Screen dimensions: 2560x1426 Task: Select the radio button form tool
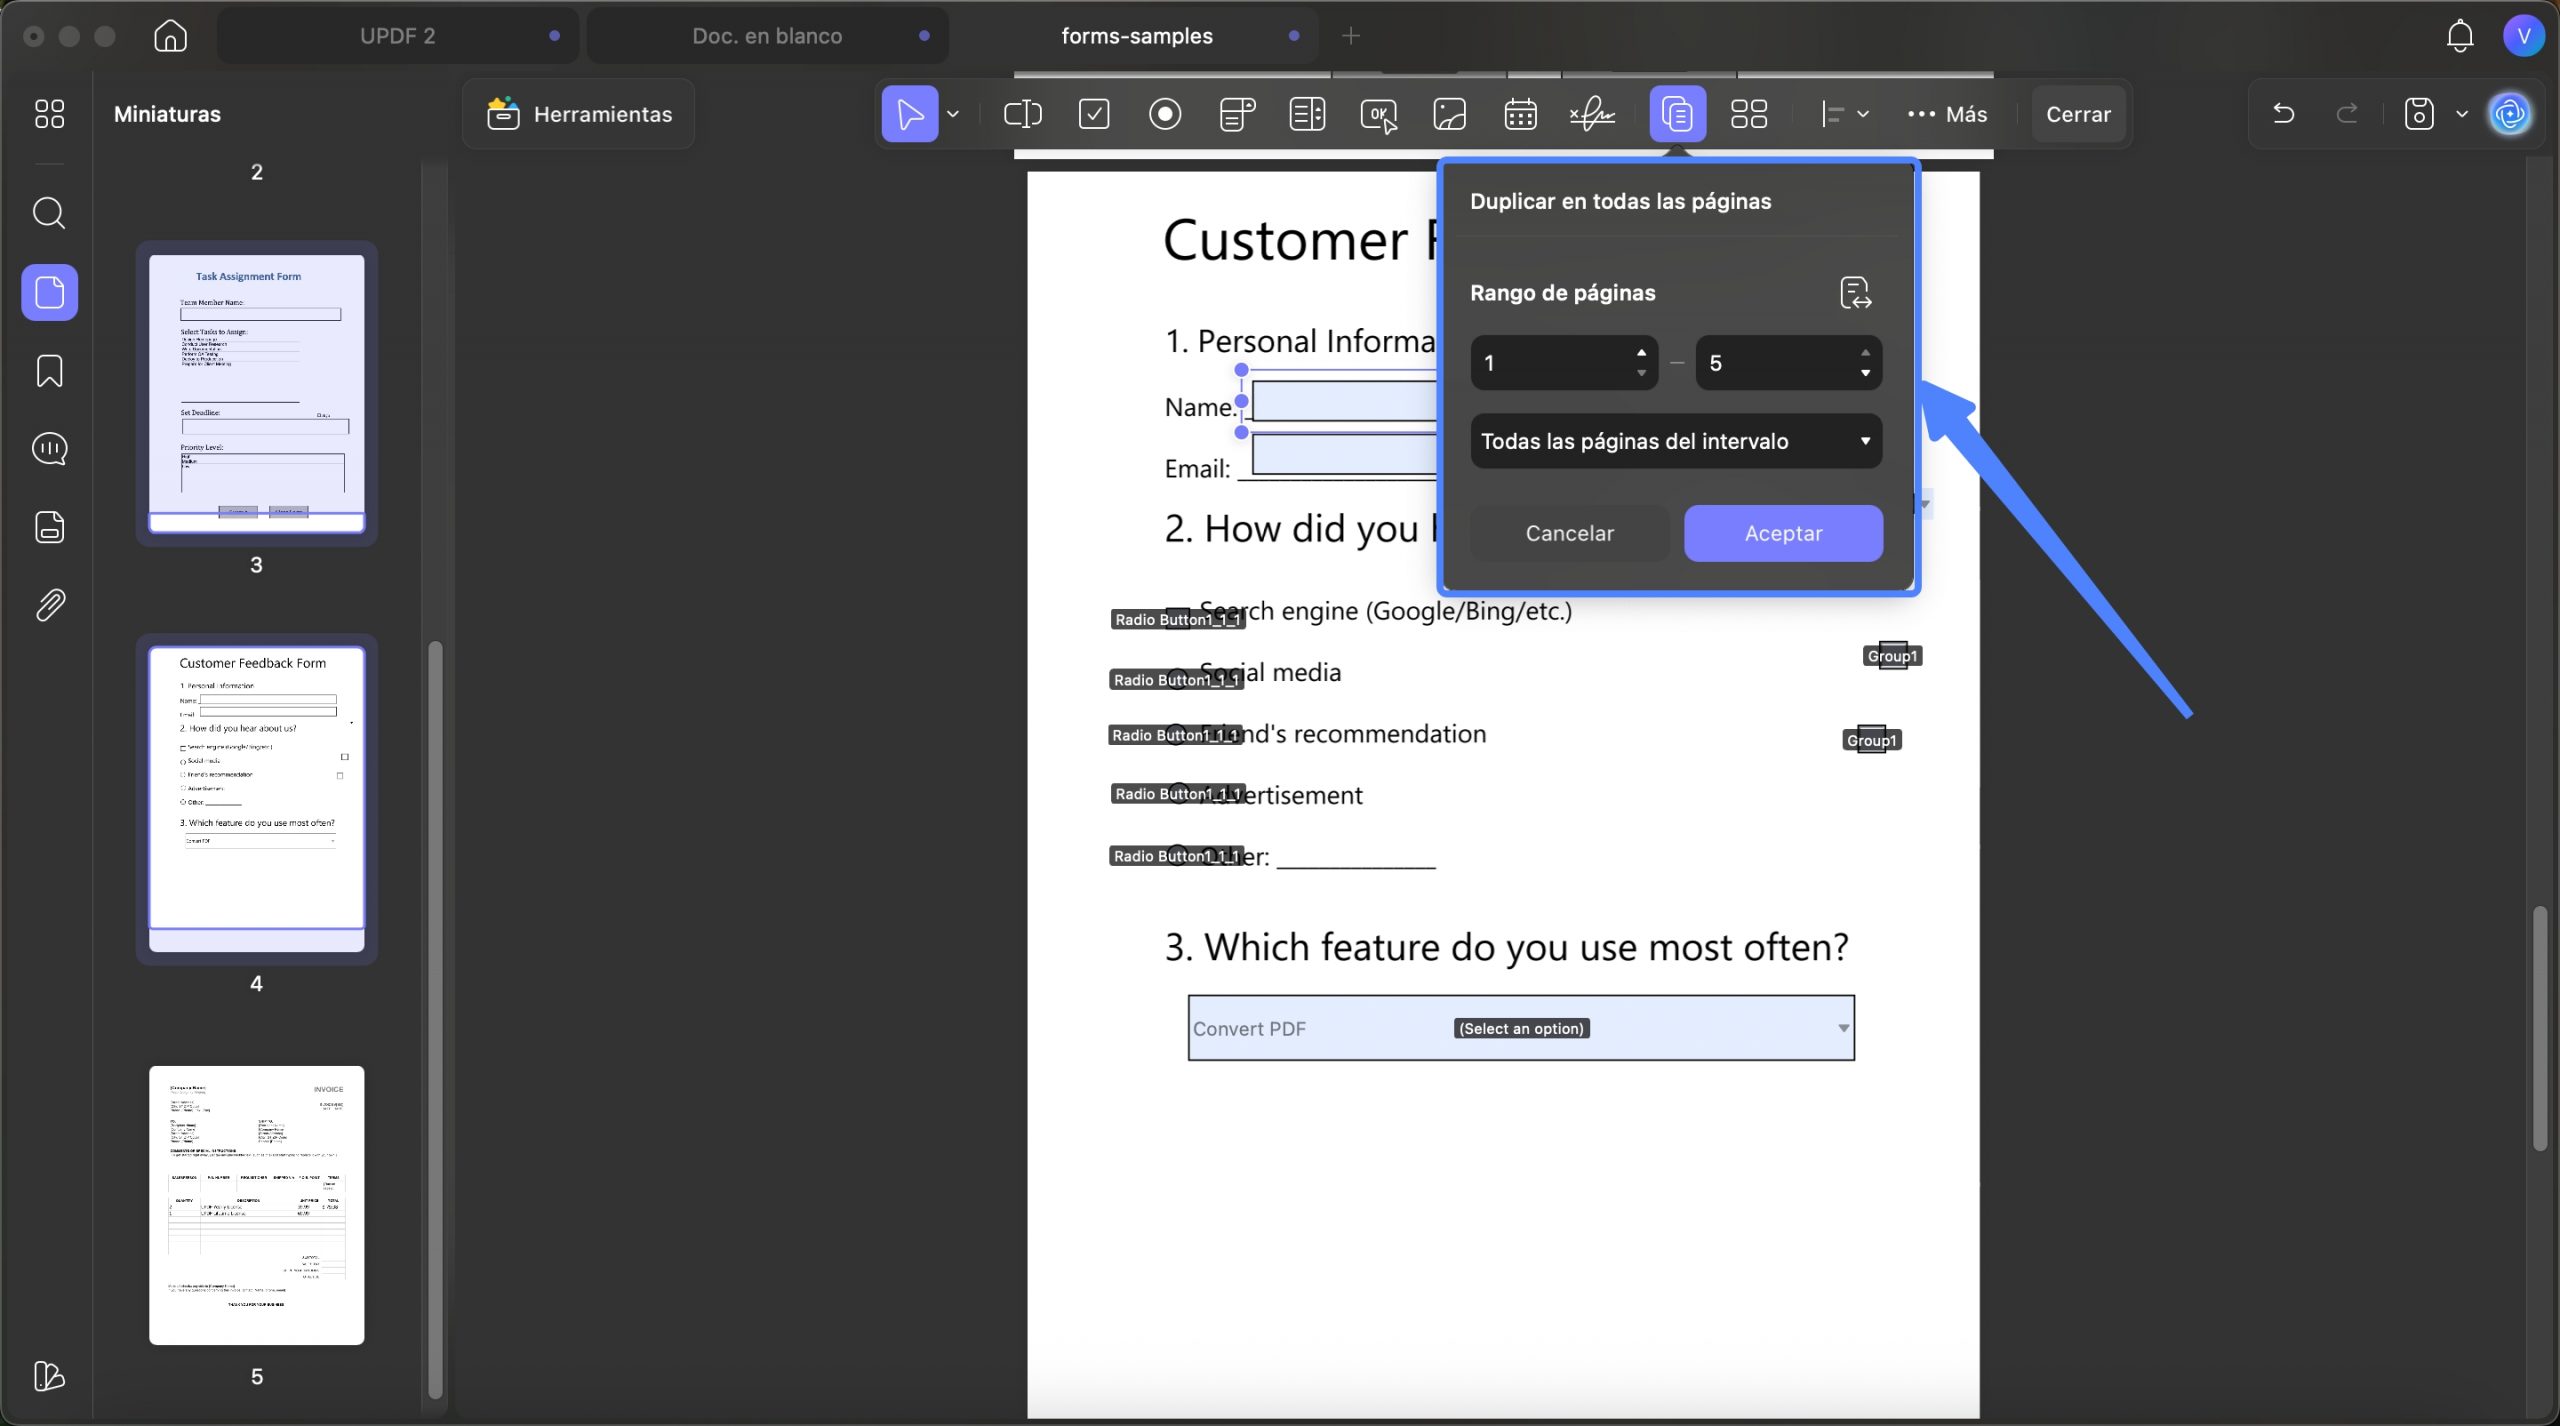tap(1165, 114)
